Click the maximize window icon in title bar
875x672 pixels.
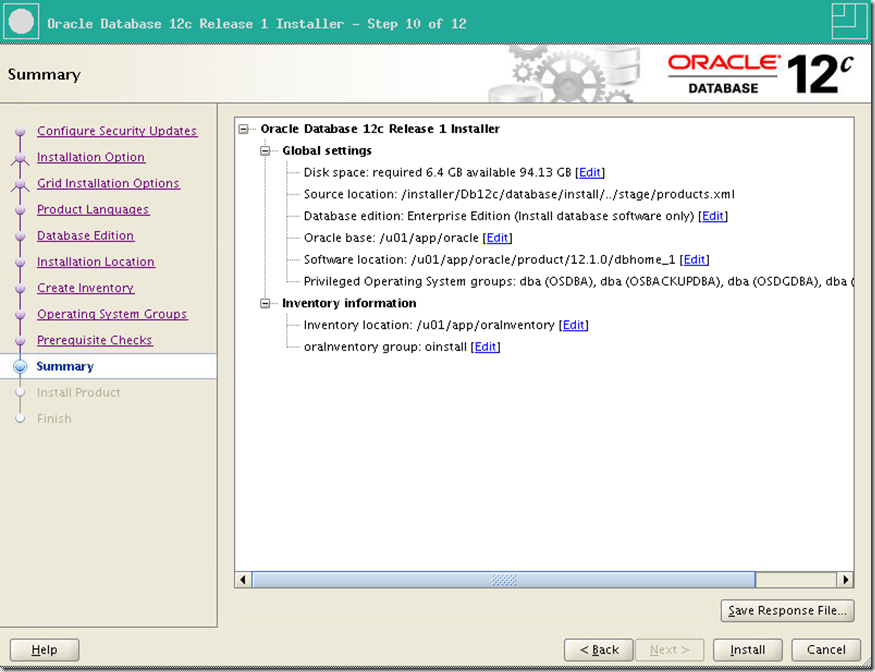point(849,22)
